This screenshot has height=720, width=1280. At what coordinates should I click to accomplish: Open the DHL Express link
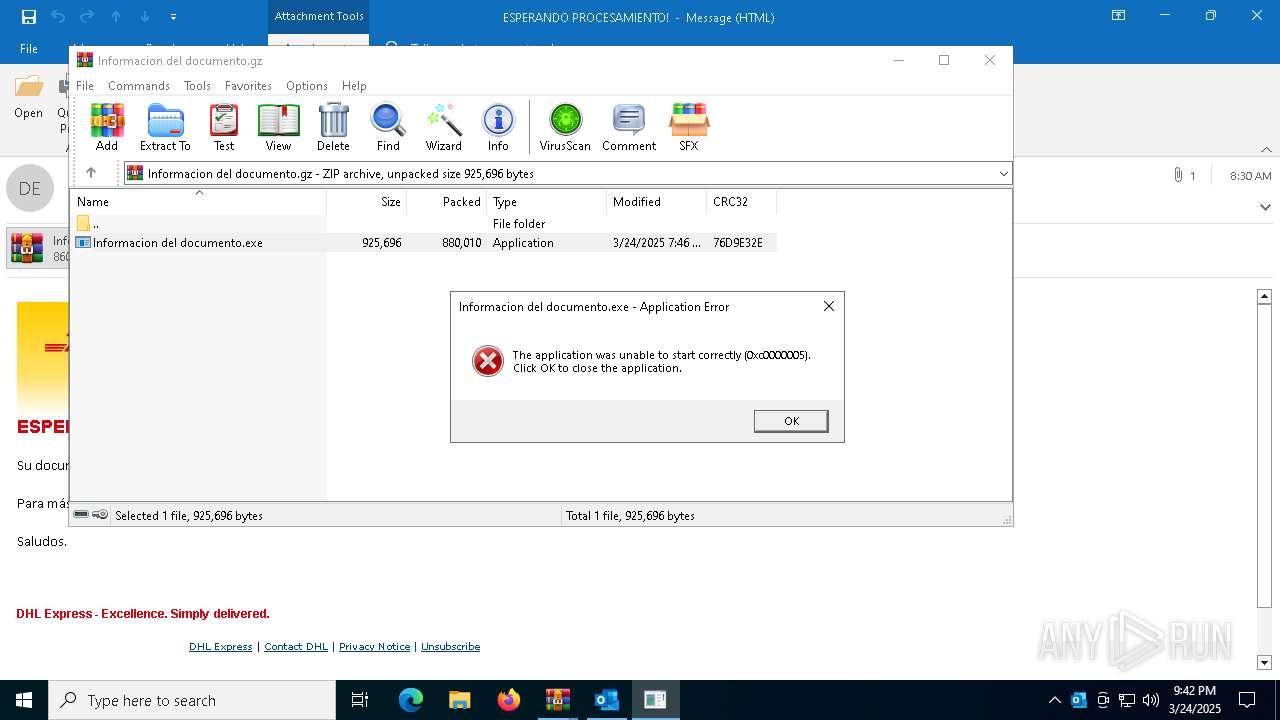pos(220,646)
